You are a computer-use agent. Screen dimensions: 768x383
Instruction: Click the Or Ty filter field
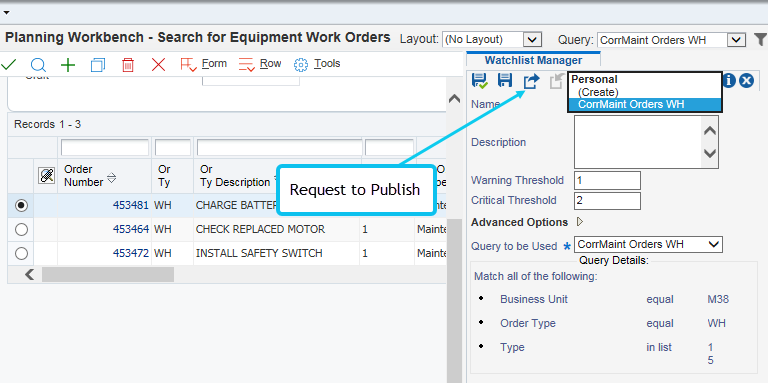[x=173, y=147]
